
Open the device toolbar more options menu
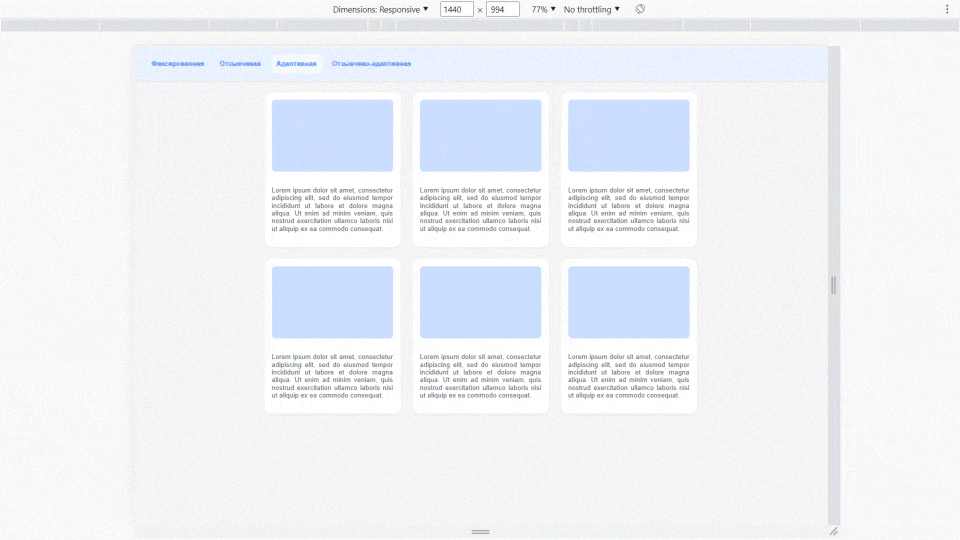coord(947,9)
